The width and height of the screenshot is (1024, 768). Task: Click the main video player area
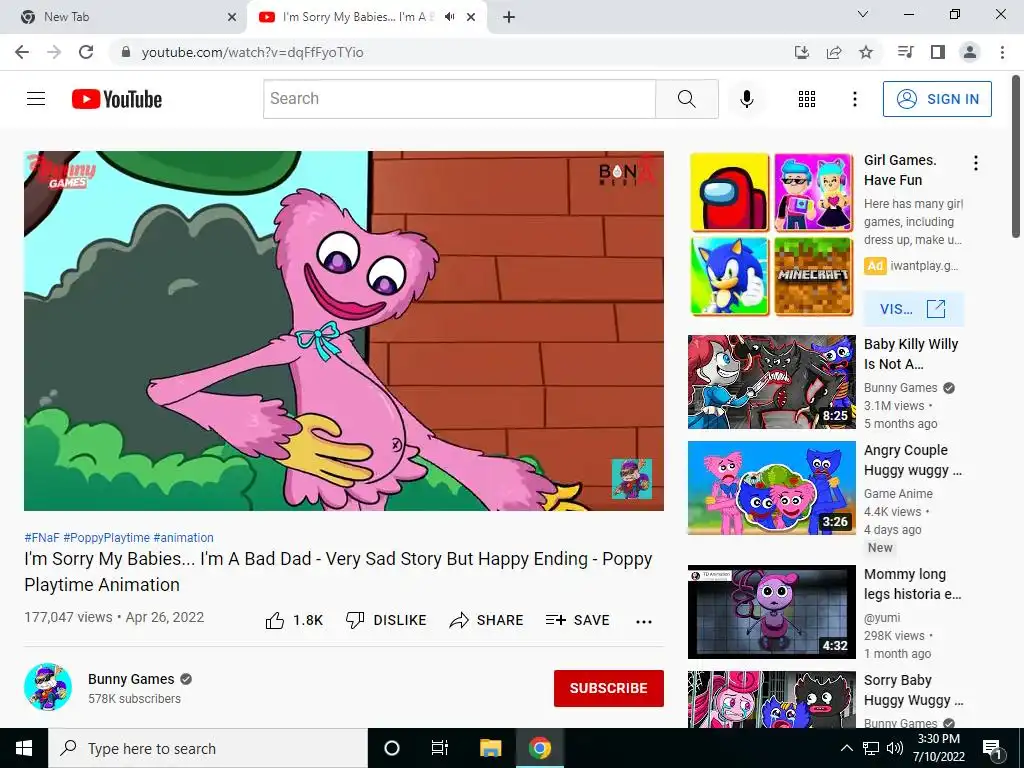[344, 331]
